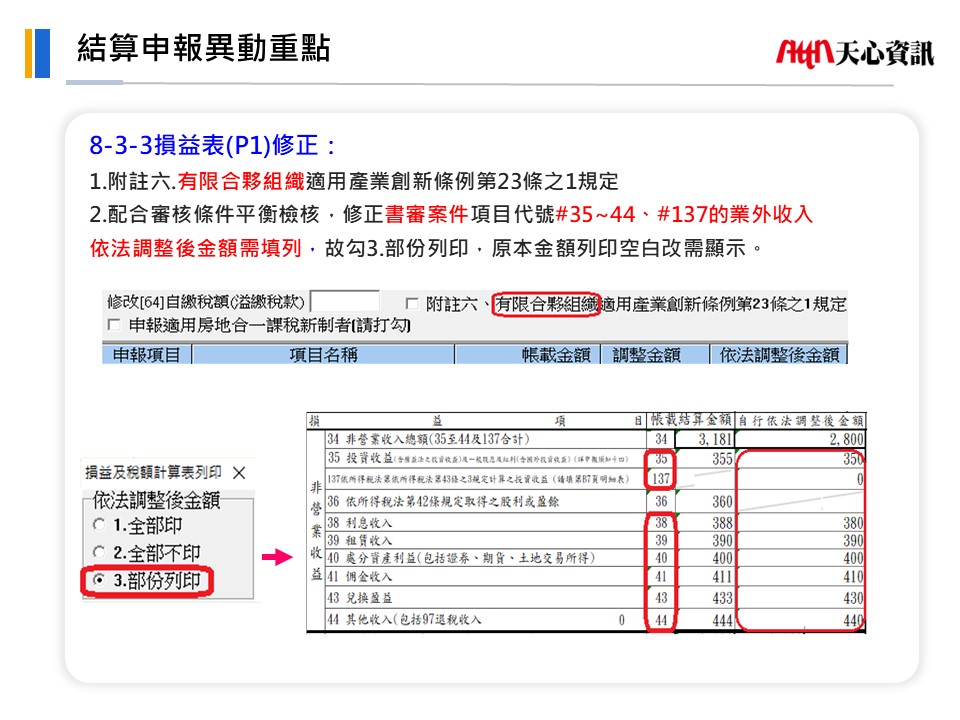Click the 修改[64]自繳稅額 input box
960x720 pixels.
(345, 302)
